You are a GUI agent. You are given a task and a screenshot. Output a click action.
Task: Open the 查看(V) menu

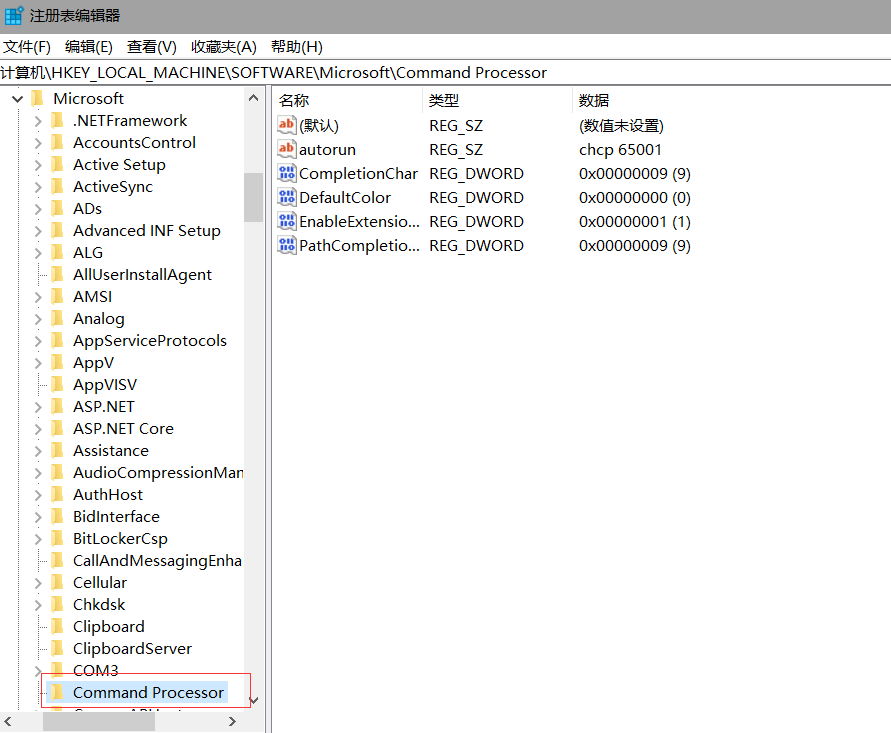[152, 47]
